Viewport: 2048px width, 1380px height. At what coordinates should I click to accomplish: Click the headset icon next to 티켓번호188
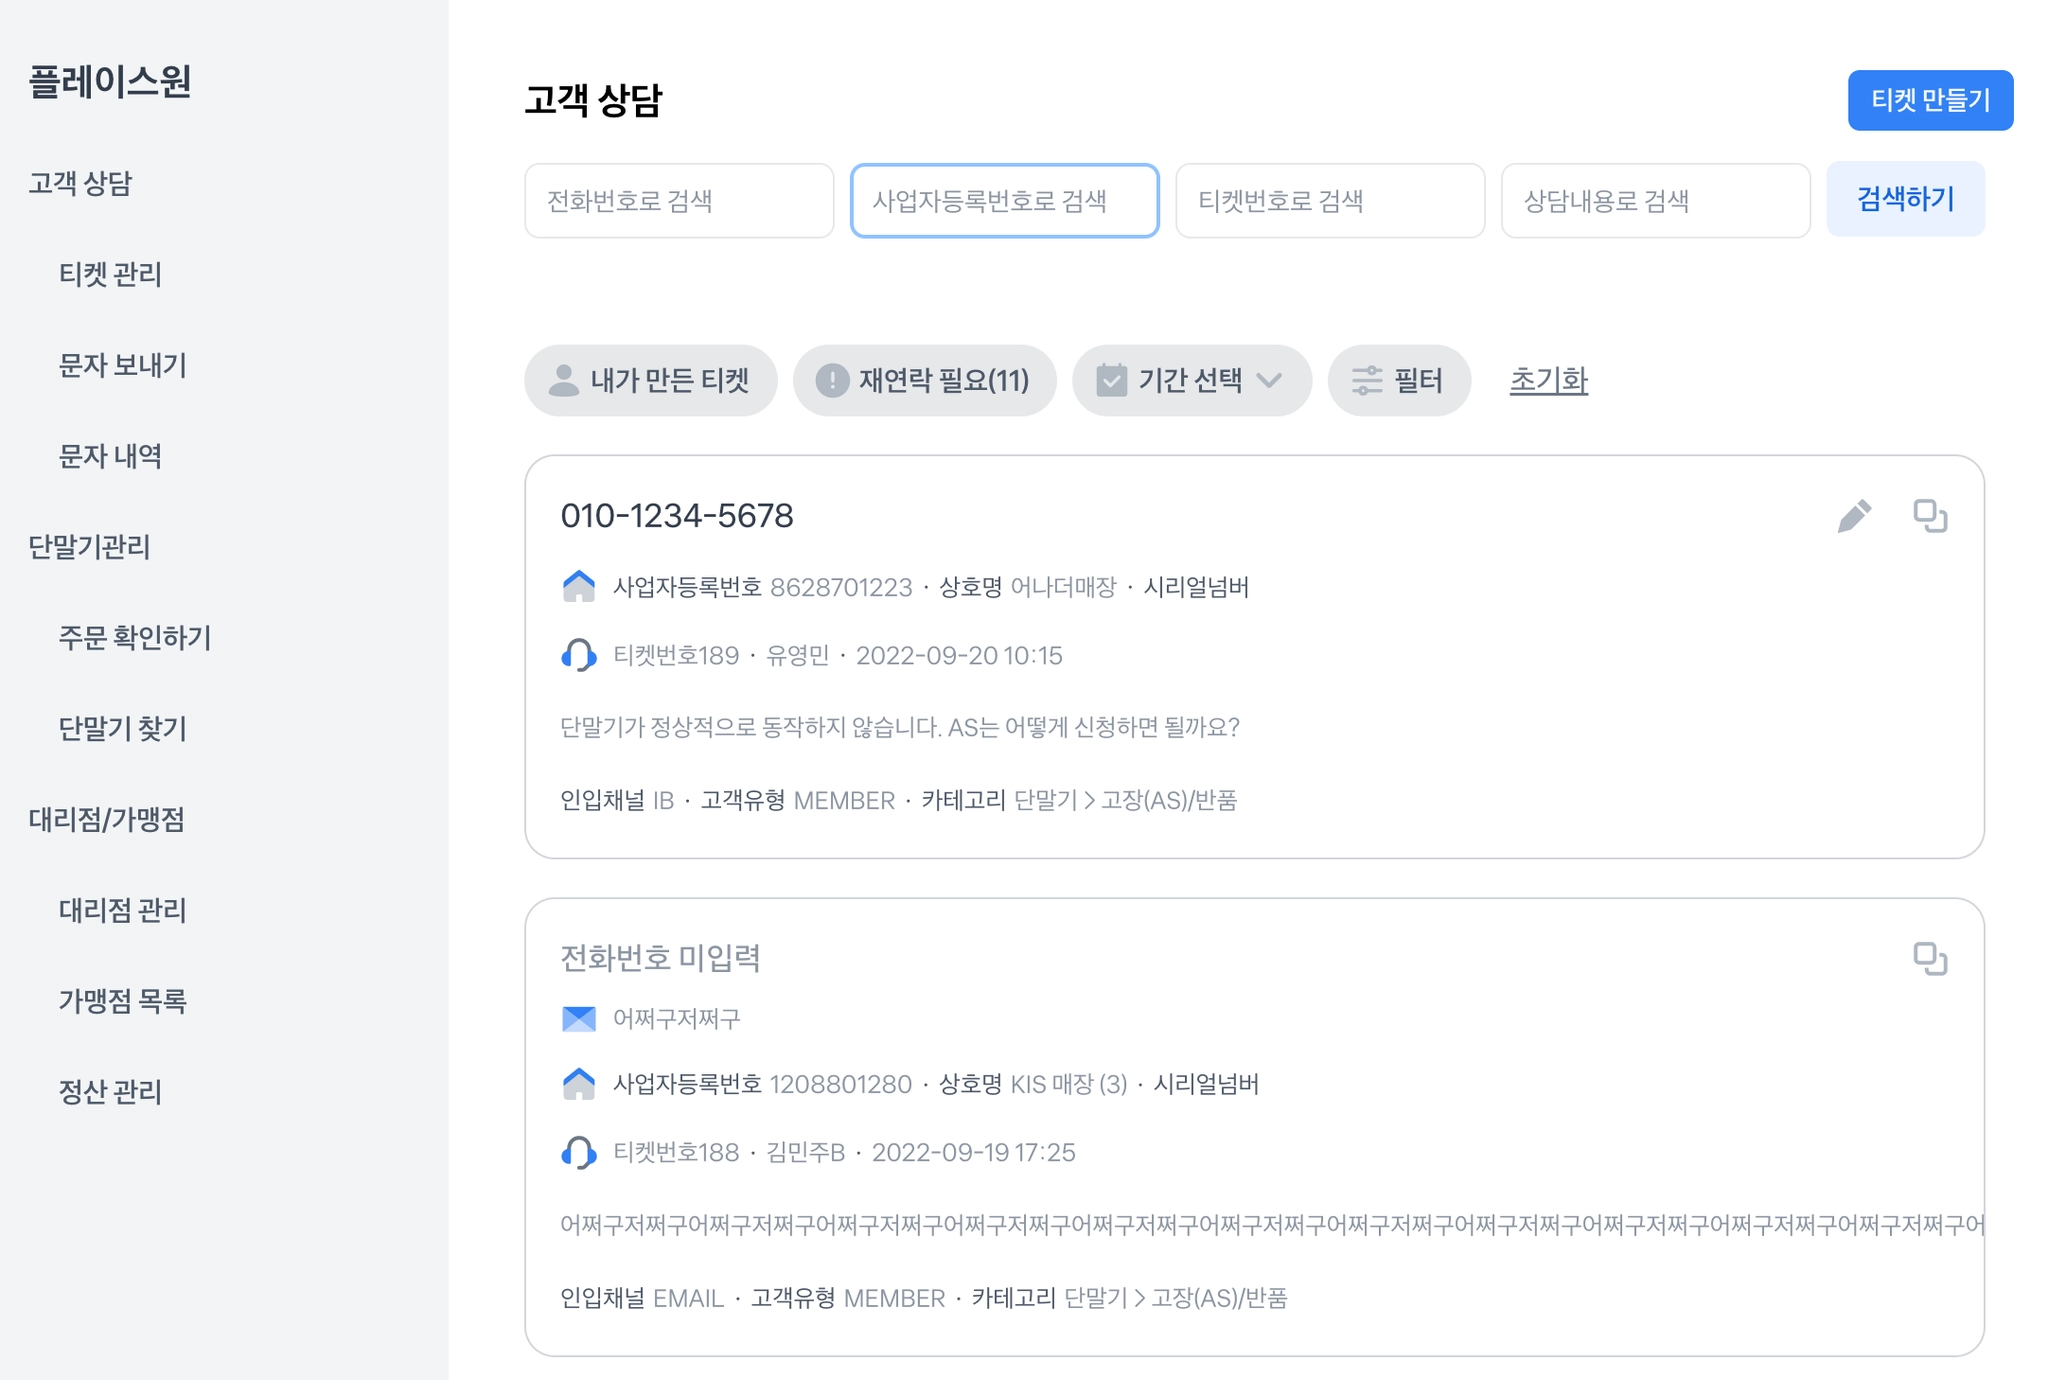[x=579, y=1153]
